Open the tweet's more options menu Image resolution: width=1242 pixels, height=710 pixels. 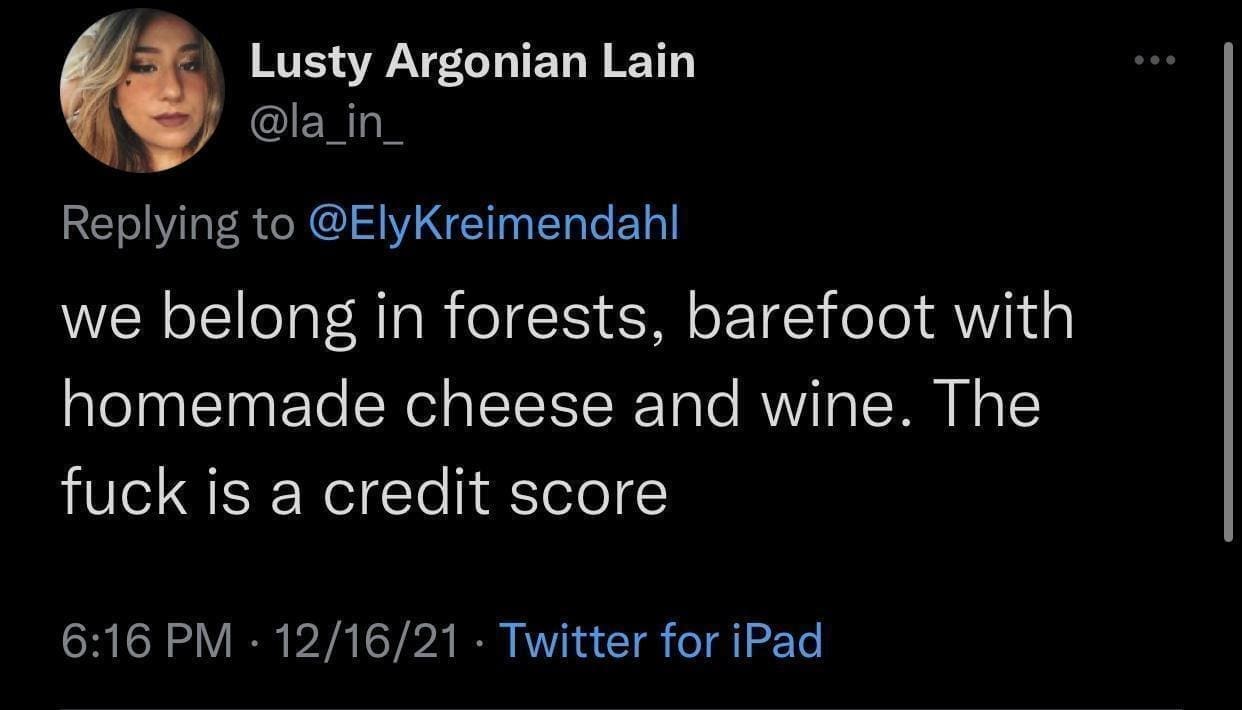click(1157, 62)
